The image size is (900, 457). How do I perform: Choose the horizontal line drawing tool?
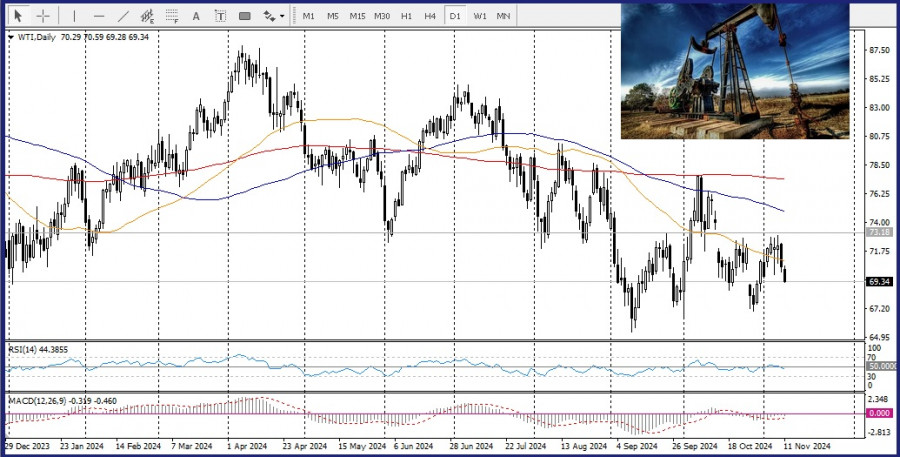98,16
